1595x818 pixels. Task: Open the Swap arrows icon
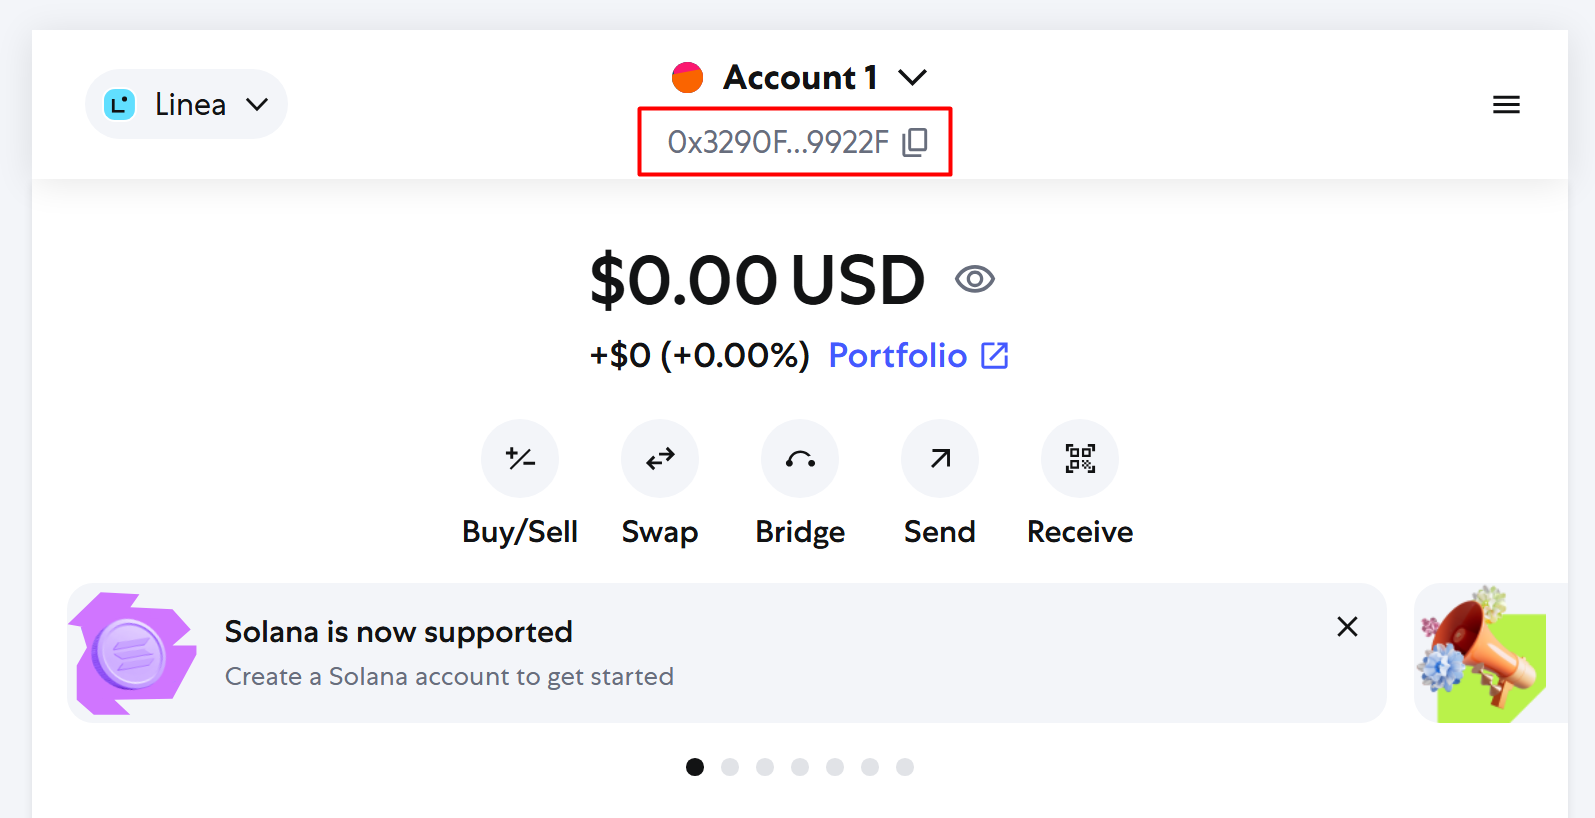pos(660,458)
